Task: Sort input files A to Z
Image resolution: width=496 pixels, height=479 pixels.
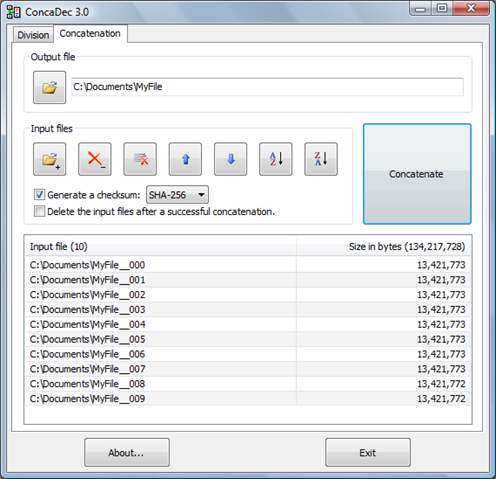Action: click(276, 159)
